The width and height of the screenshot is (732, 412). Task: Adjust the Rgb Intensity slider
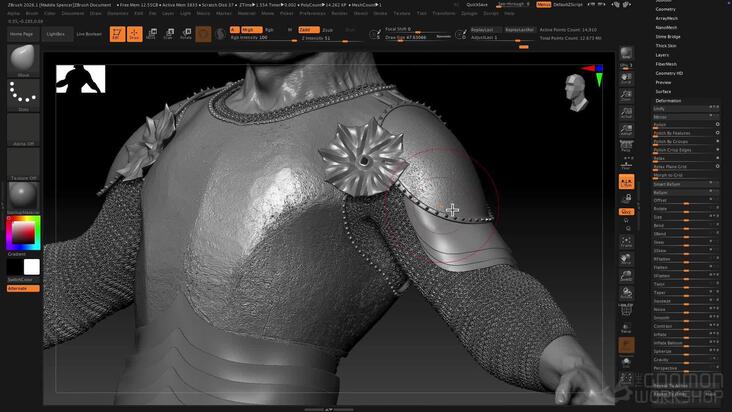pos(264,38)
